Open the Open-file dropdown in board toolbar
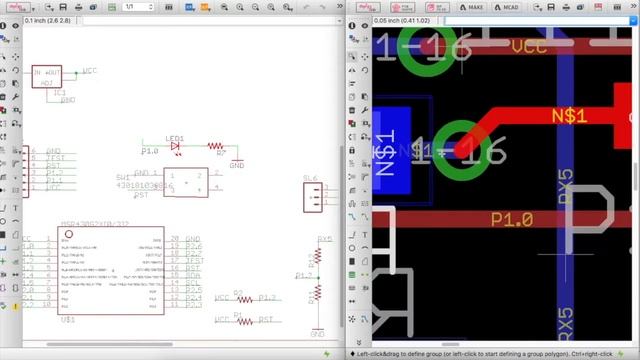Image resolution: width=640 pixels, height=360 pixels. [x=537, y=7]
